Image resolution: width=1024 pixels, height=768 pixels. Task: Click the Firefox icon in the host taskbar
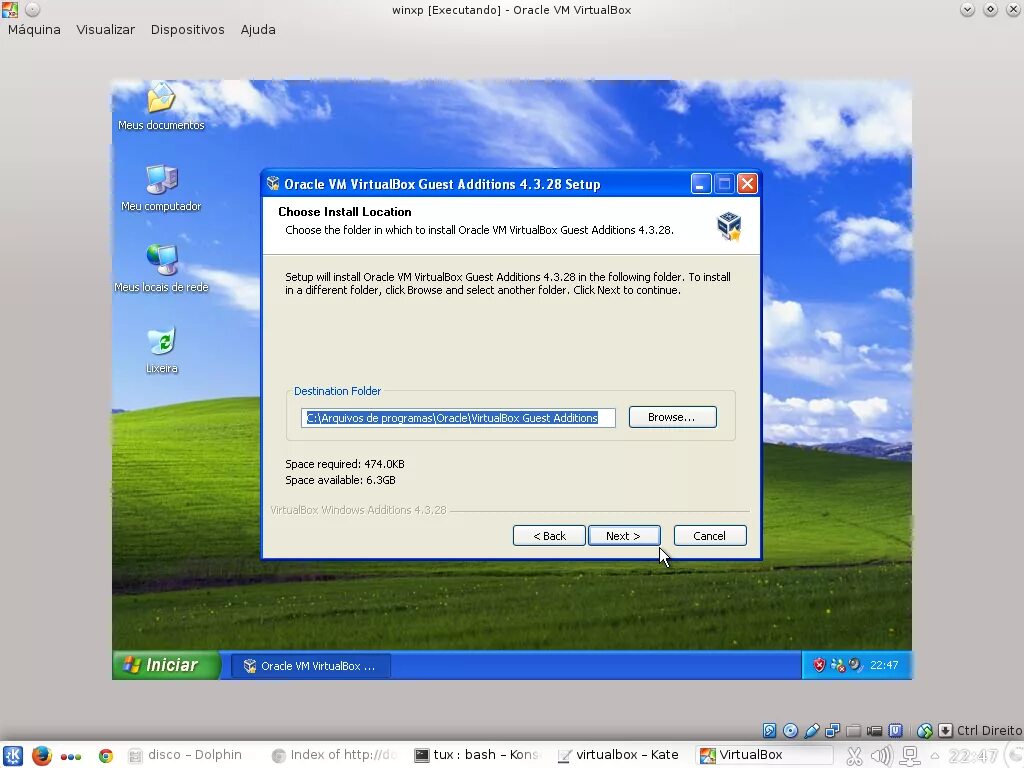click(x=41, y=755)
